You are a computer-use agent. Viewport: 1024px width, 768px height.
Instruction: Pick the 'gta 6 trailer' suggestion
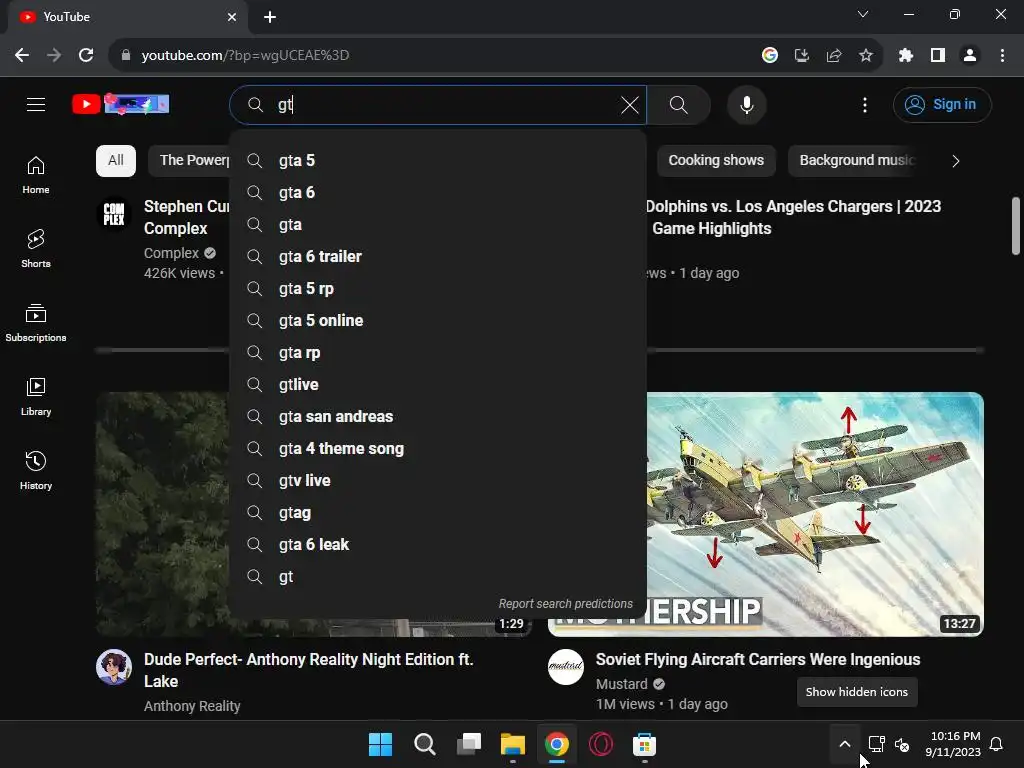438,257
